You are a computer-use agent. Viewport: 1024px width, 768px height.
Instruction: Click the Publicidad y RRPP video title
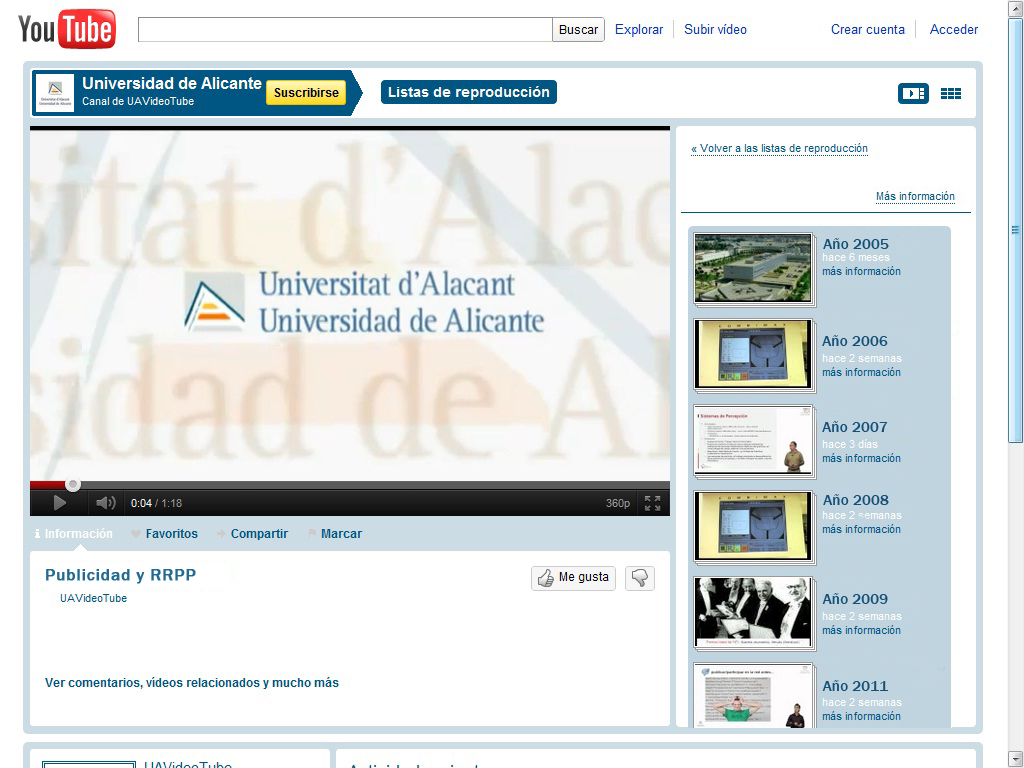[121, 575]
